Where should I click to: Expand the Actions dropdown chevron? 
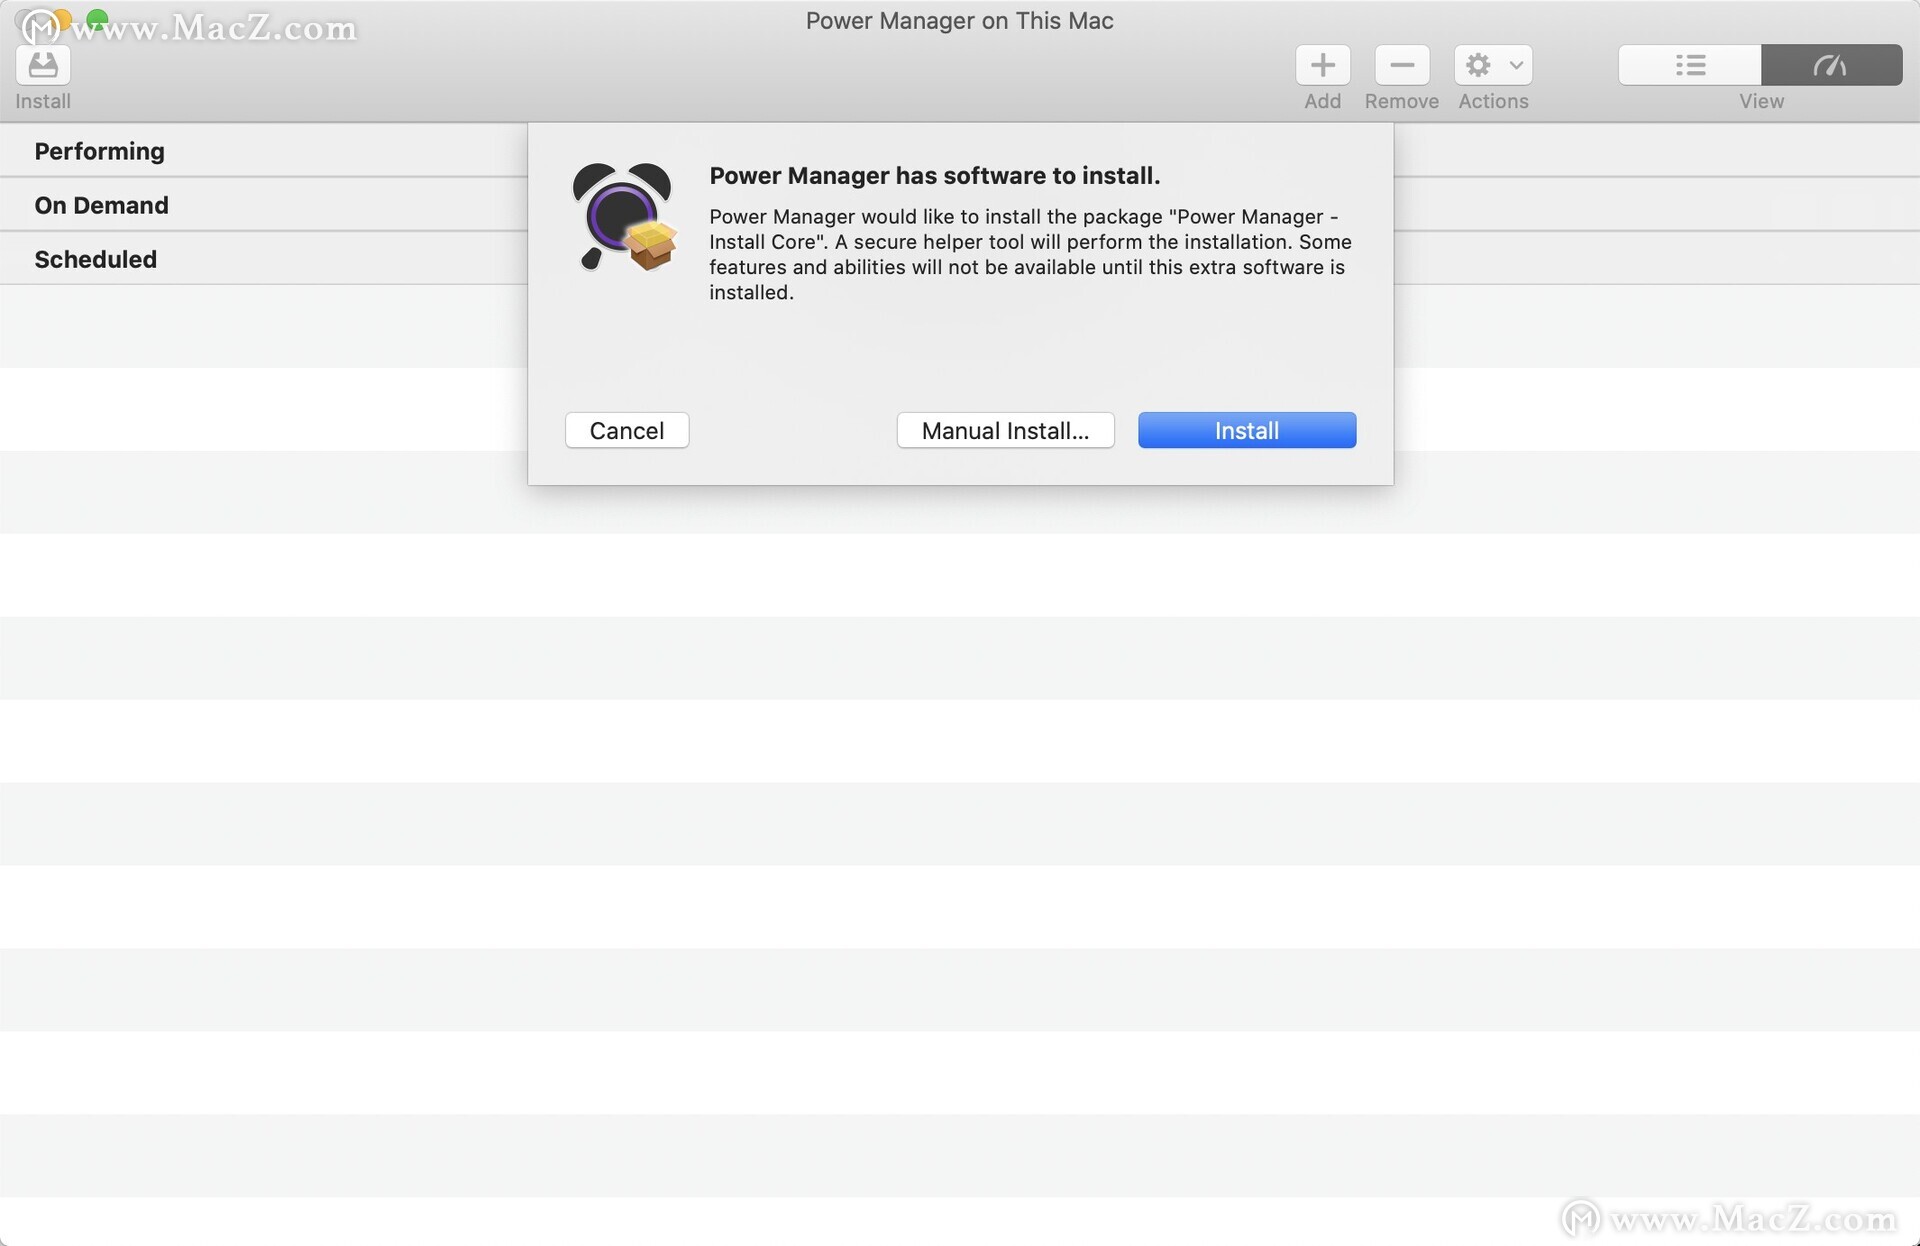tap(1516, 66)
